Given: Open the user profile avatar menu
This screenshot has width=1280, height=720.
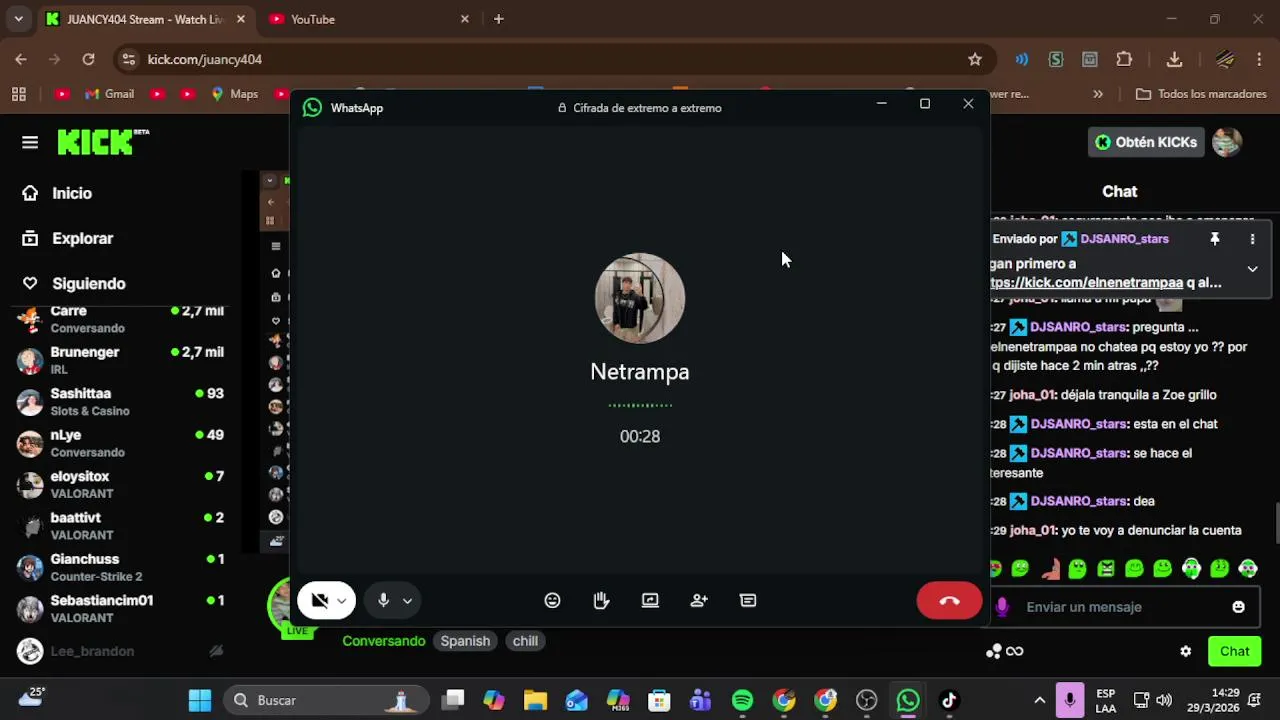Looking at the screenshot, I should click(1227, 142).
